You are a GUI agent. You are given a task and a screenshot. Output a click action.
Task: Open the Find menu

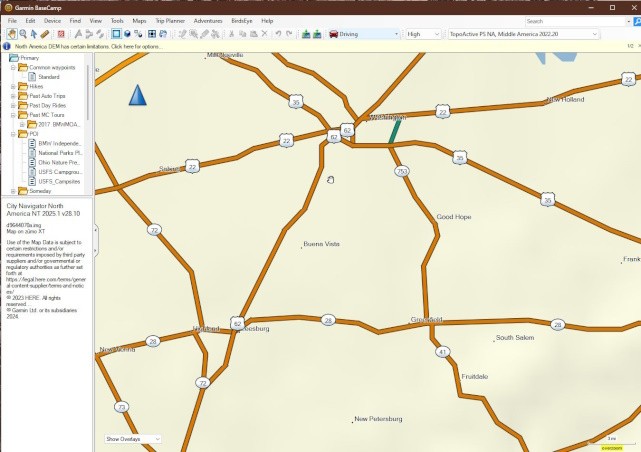coord(75,21)
